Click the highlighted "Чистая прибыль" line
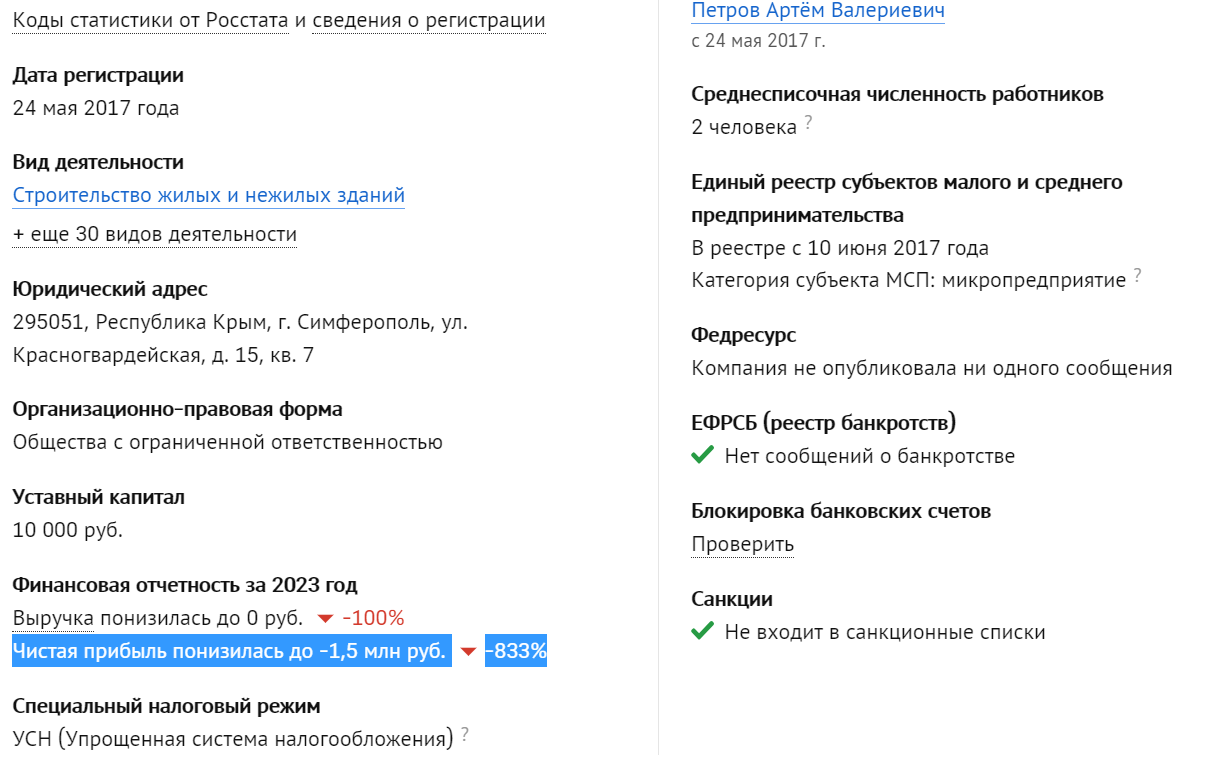 pos(227,651)
